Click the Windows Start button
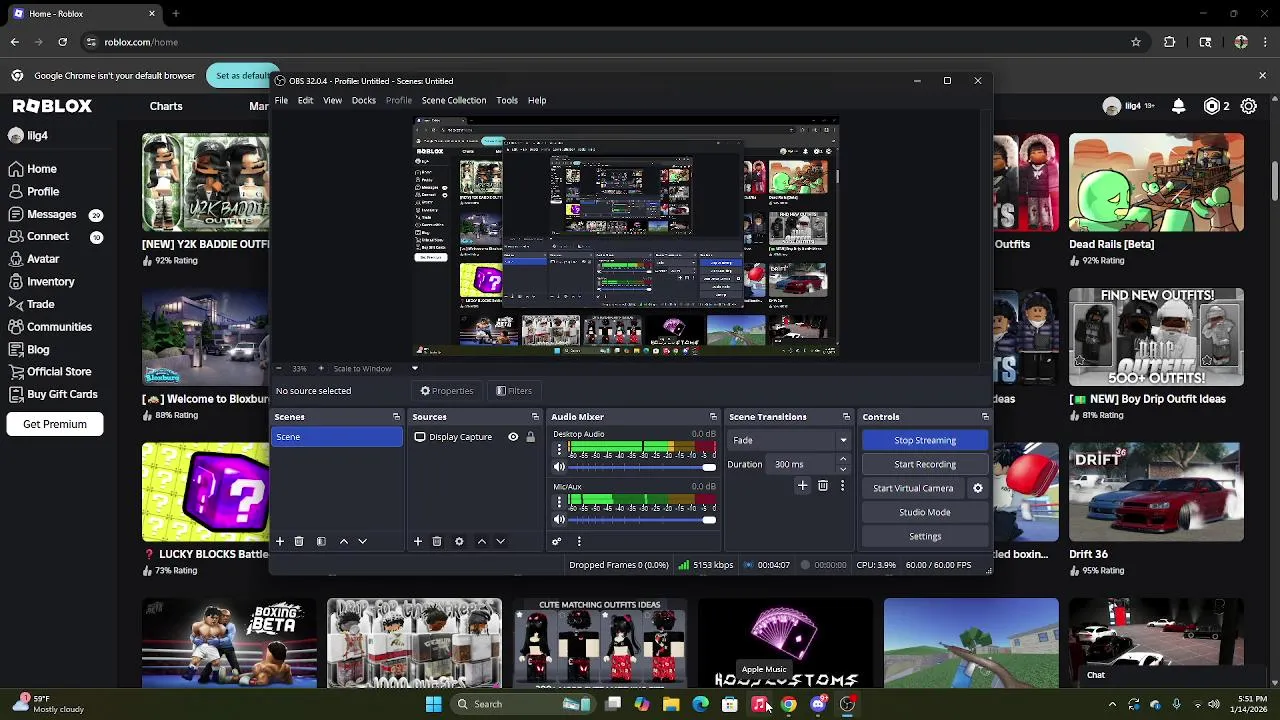 433,704
